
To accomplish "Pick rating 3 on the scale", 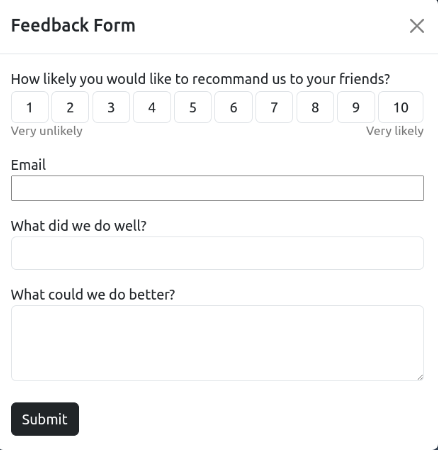I will click(111, 107).
